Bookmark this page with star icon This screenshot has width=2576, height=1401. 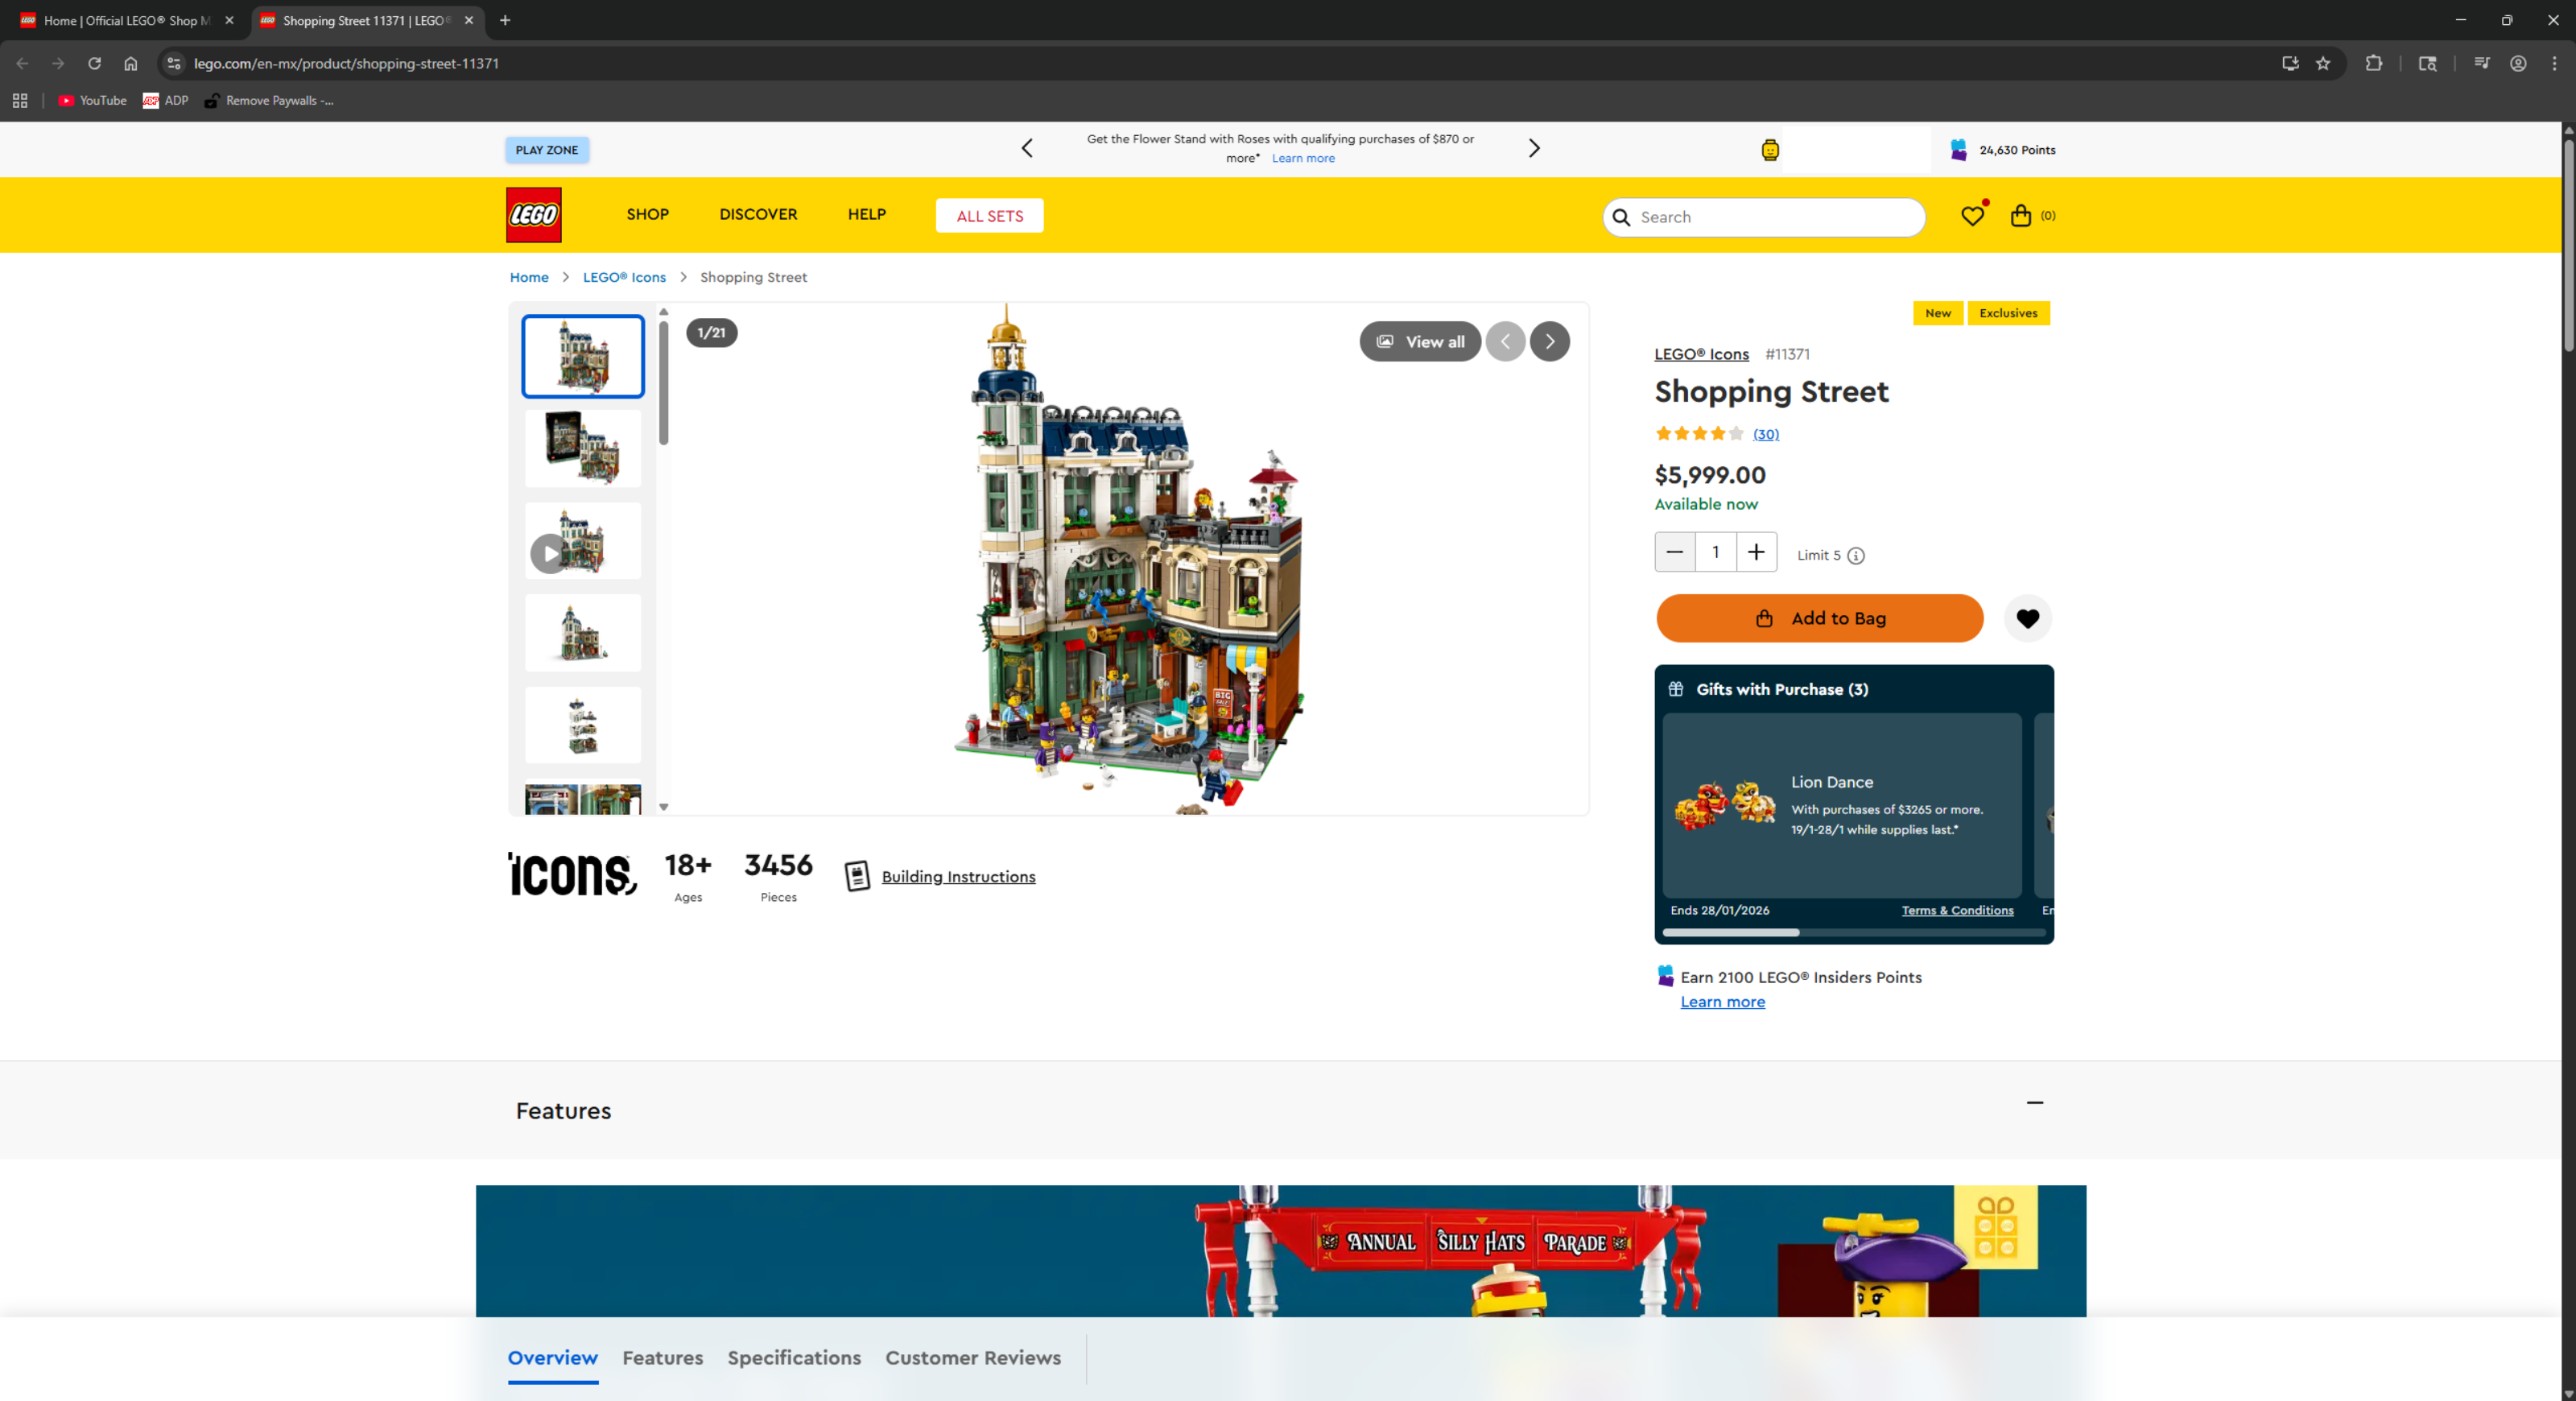(2323, 64)
